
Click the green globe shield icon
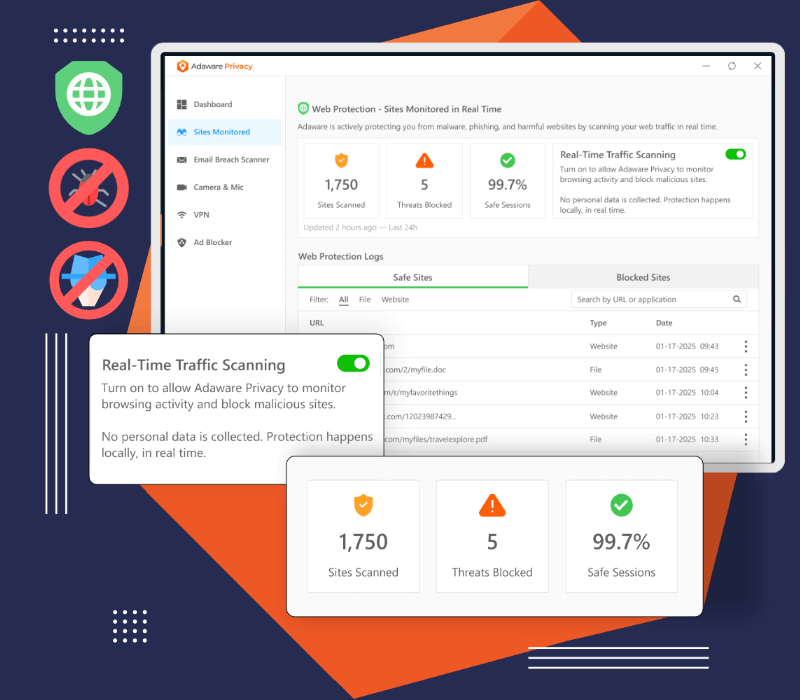pyautogui.click(x=88, y=96)
